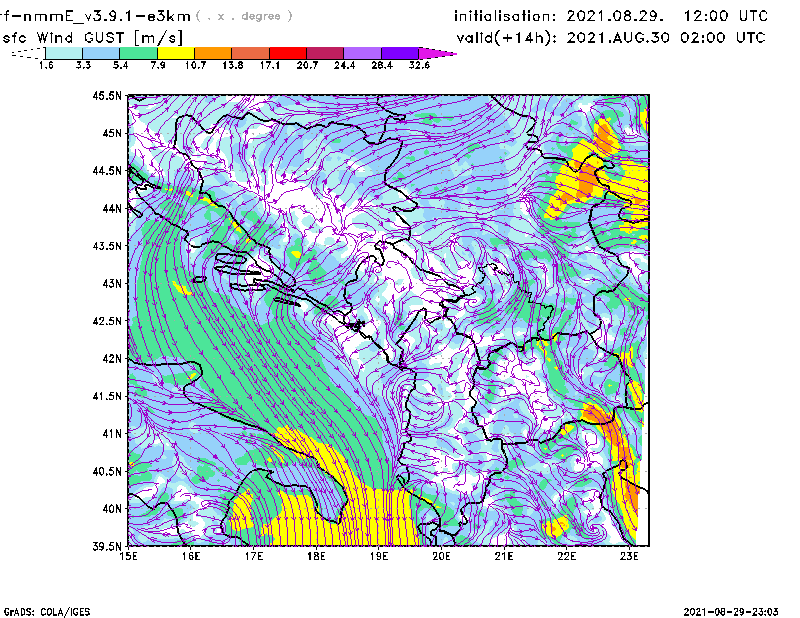Click the 23E longitude label
The height and width of the screenshot is (618, 800).
pos(629,556)
